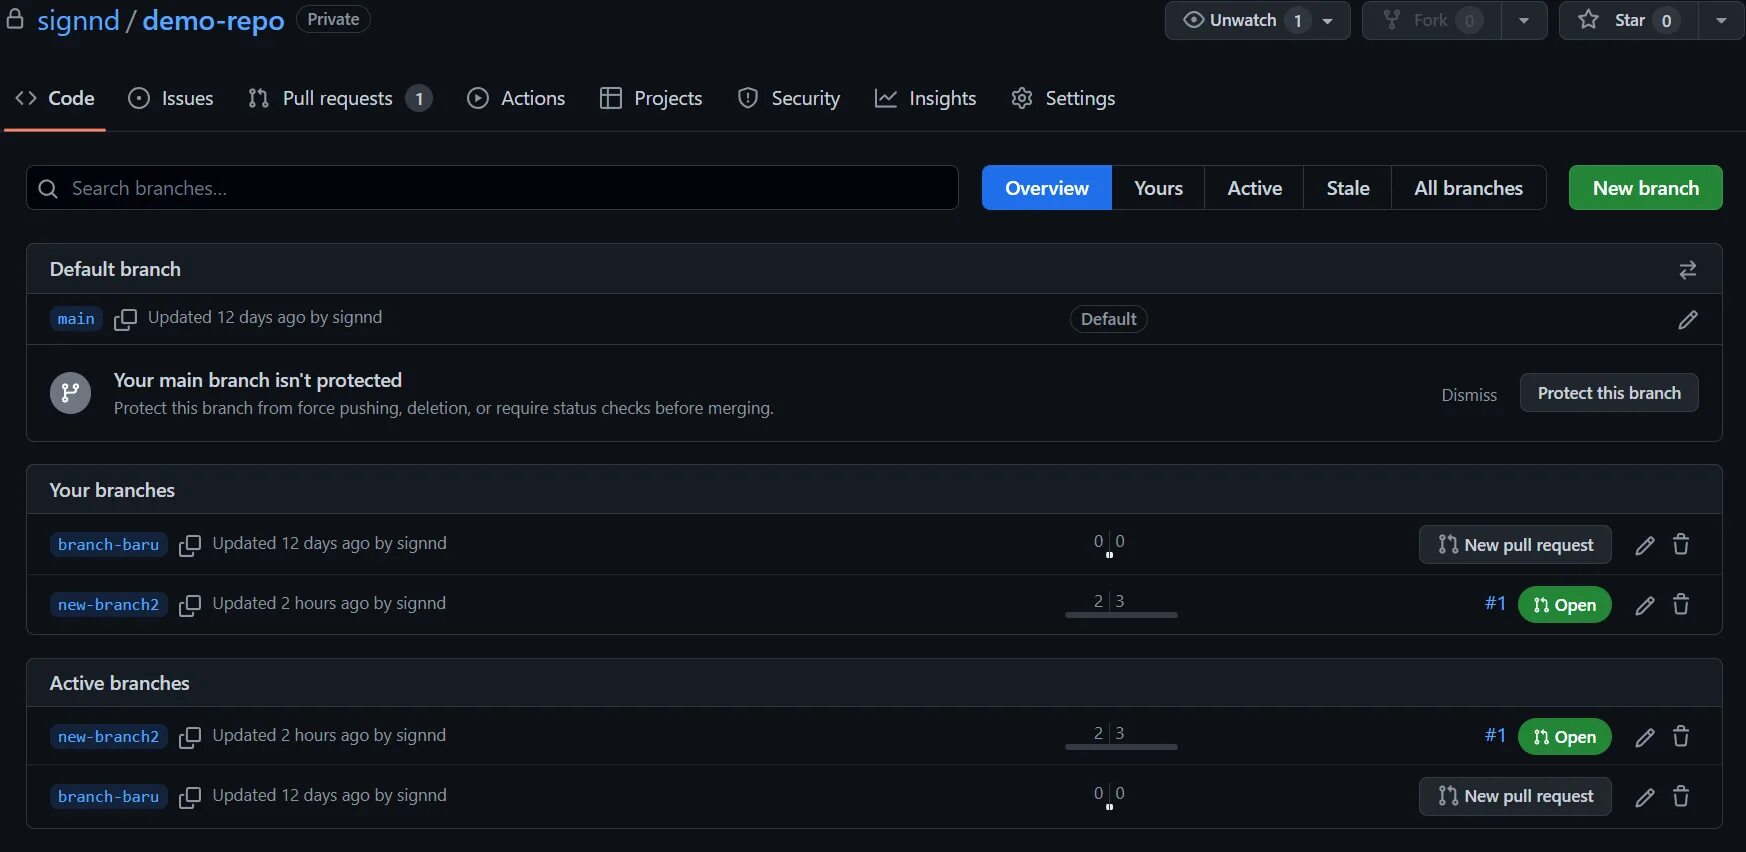Copy the main branch name to clipboard
Viewport: 1746px width, 852px height.
pos(125,319)
